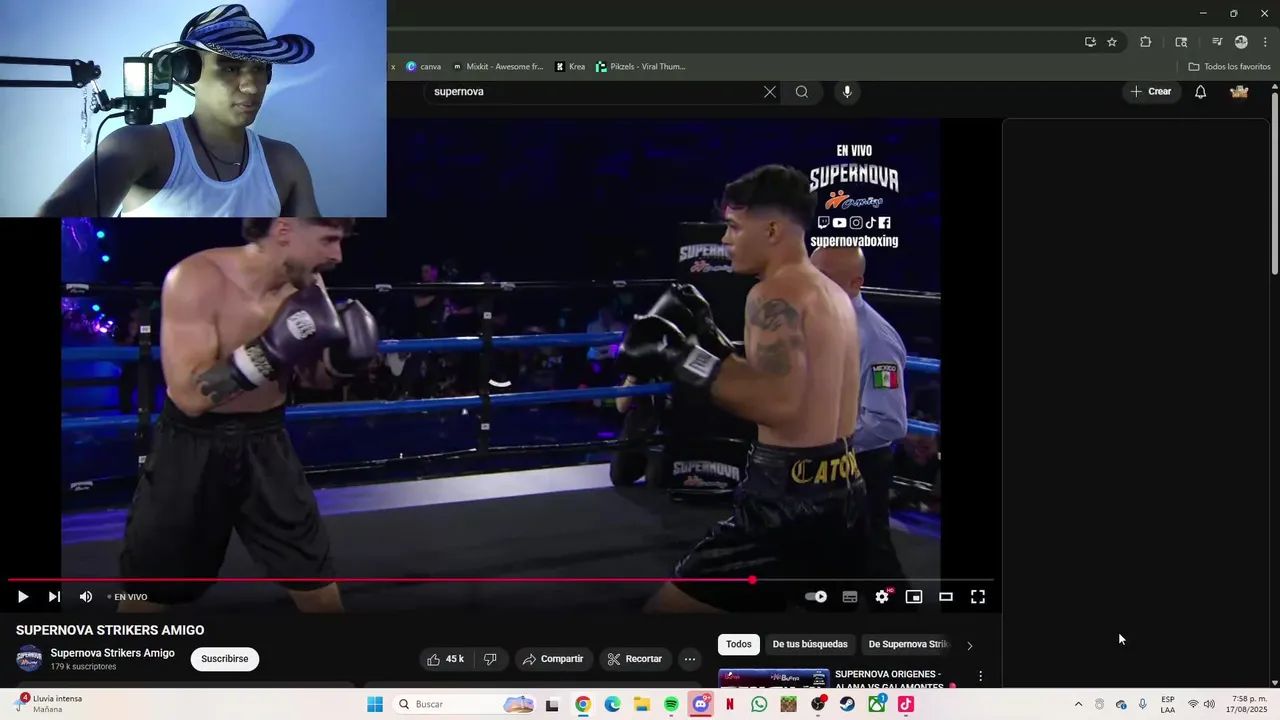The height and width of the screenshot is (720, 1280).
Task: Install app icon in address bar
Action: 1090,42
